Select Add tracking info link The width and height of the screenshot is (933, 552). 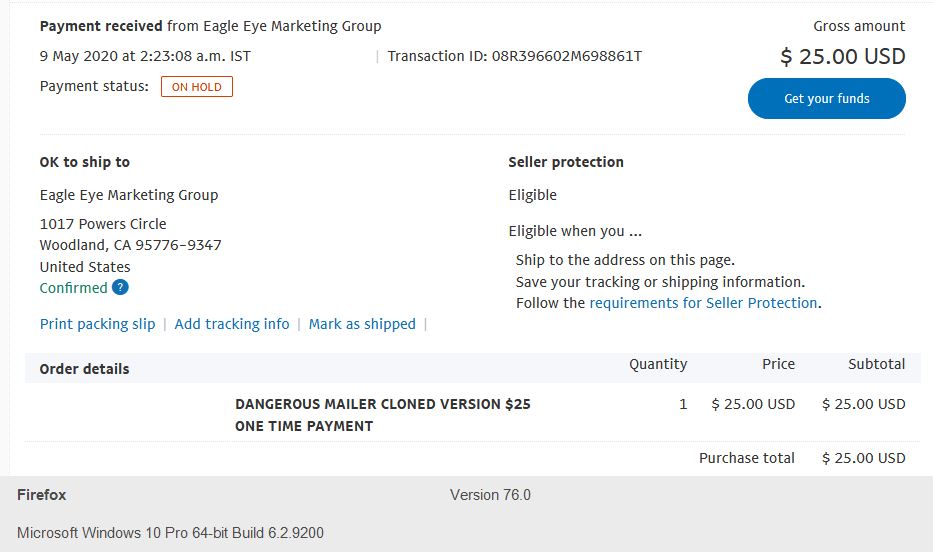pos(231,324)
